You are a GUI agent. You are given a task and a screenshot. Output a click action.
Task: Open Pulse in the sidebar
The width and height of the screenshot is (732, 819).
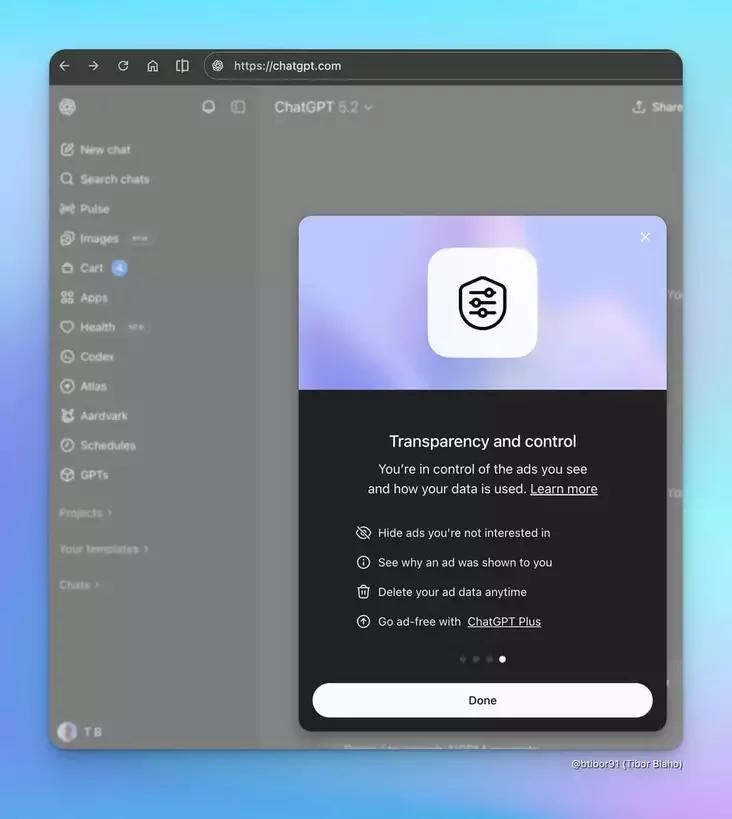(94, 209)
